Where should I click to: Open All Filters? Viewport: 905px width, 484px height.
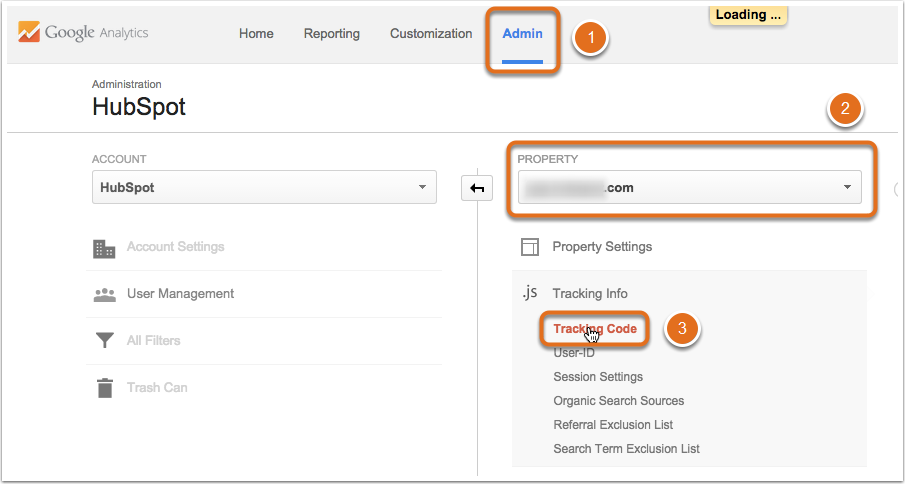point(154,340)
